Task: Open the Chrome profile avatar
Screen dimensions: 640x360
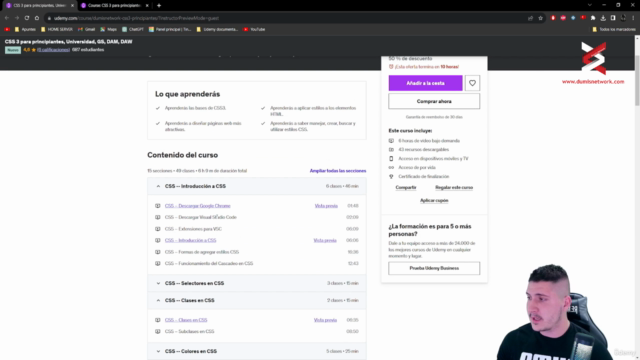Action: coord(623,18)
